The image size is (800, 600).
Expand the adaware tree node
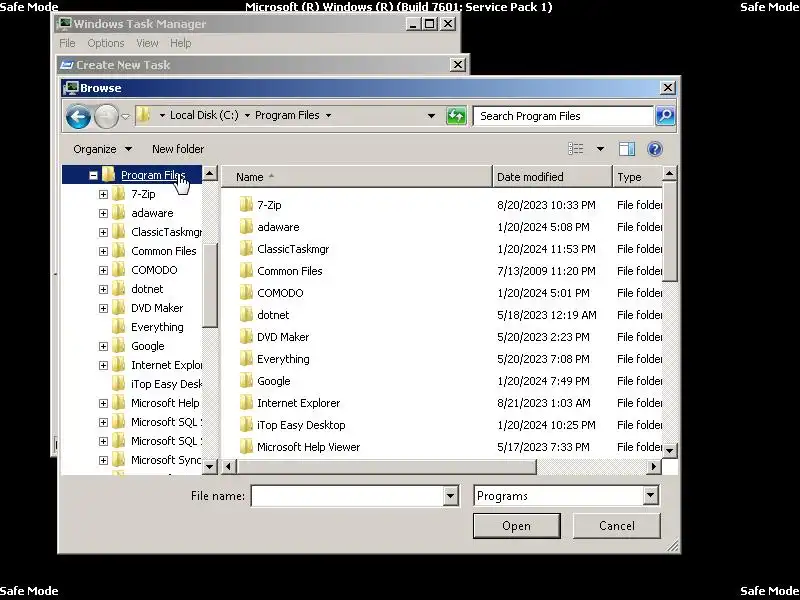[x=103, y=213]
